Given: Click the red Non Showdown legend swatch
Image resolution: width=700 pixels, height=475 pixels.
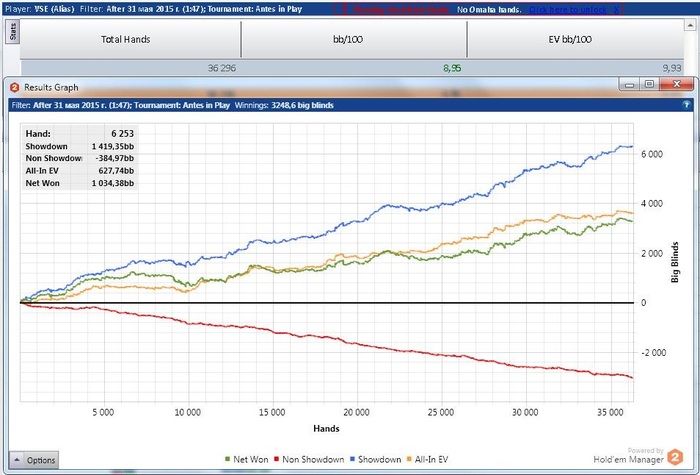Looking at the screenshot, I should (x=276, y=459).
